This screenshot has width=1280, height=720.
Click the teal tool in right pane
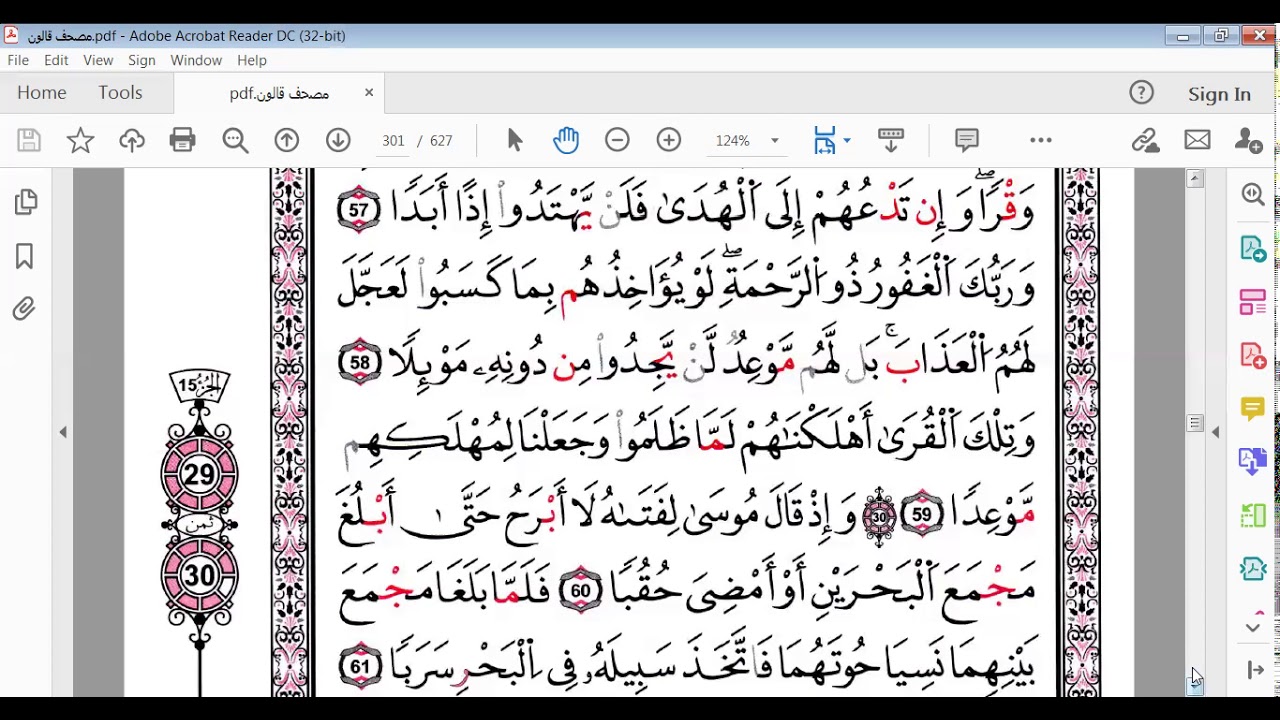click(1253, 569)
